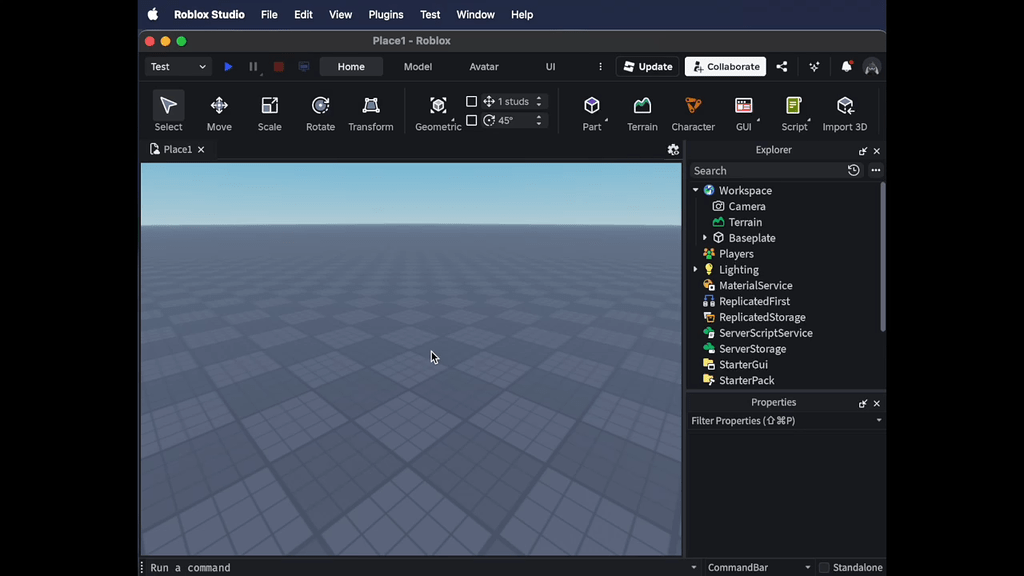Screen dimensions: 1024x576
Task: Open the Terrain editor
Action: (641, 110)
